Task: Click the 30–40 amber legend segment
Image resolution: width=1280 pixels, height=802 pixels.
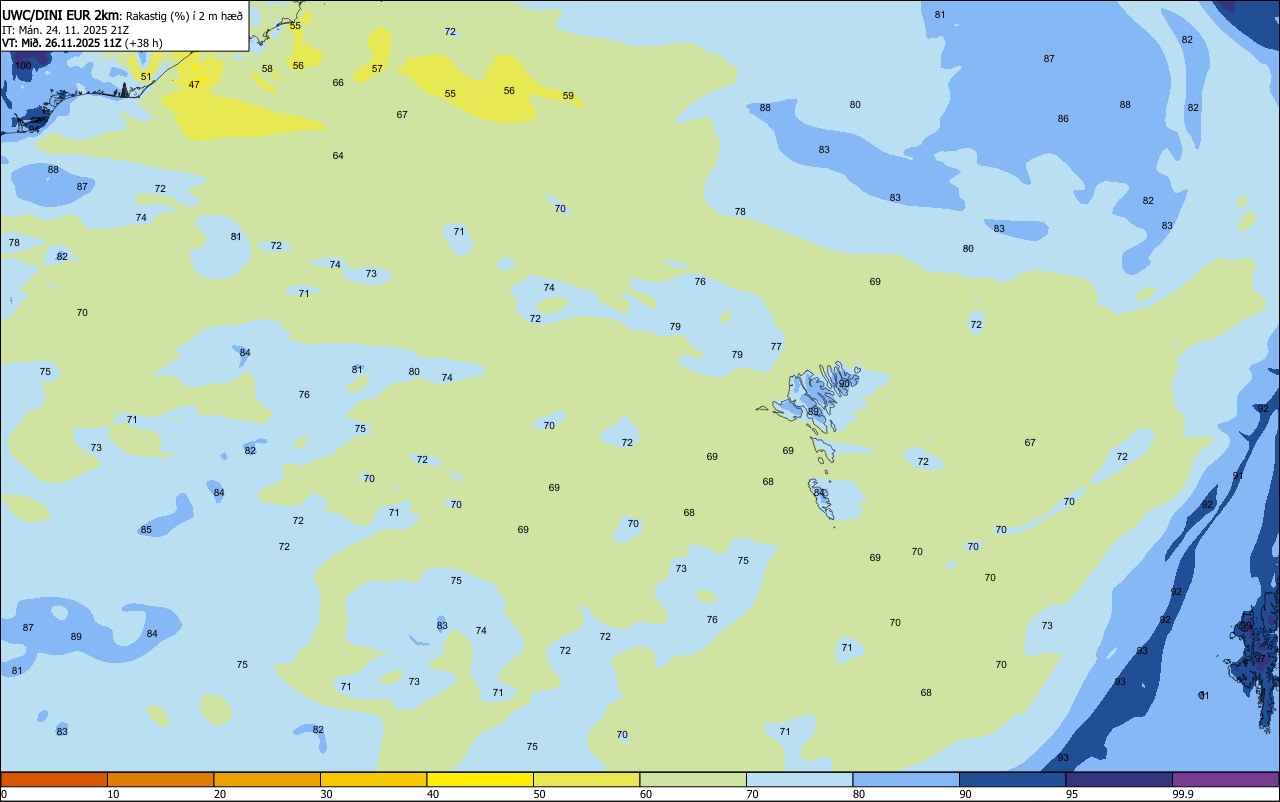Action: (x=373, y=779)
